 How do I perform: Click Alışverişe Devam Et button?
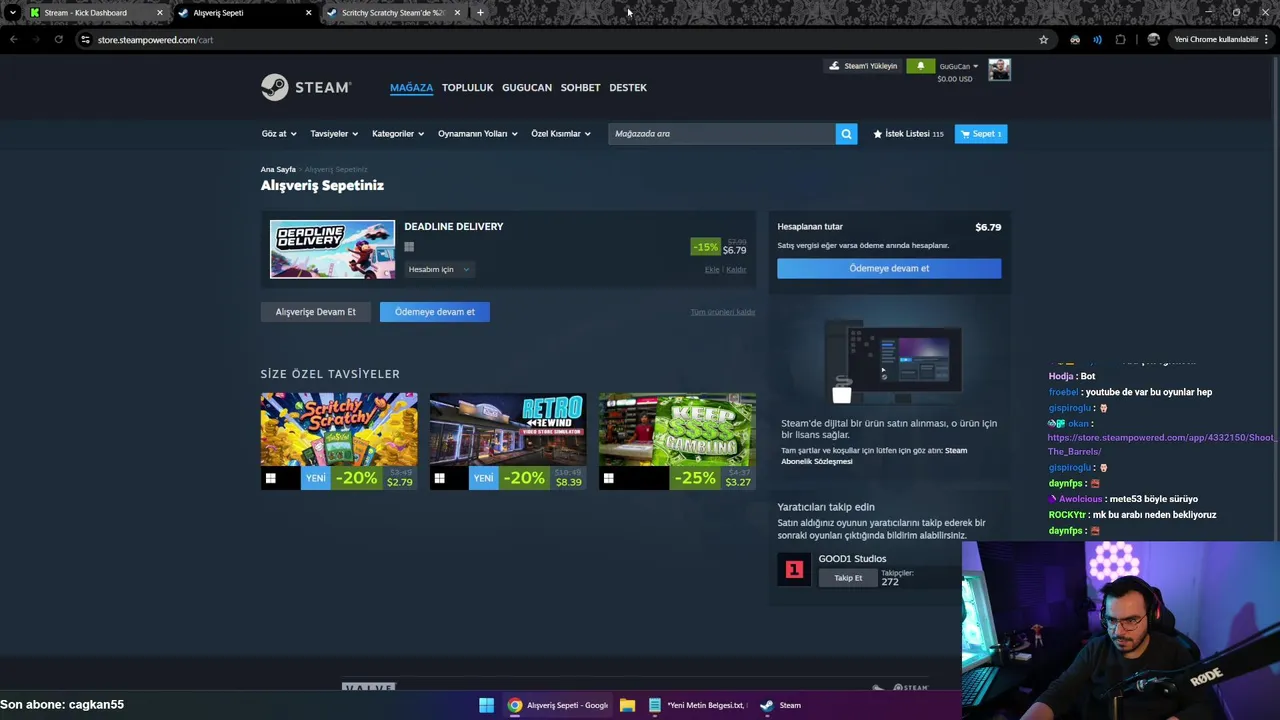[315, 311]
